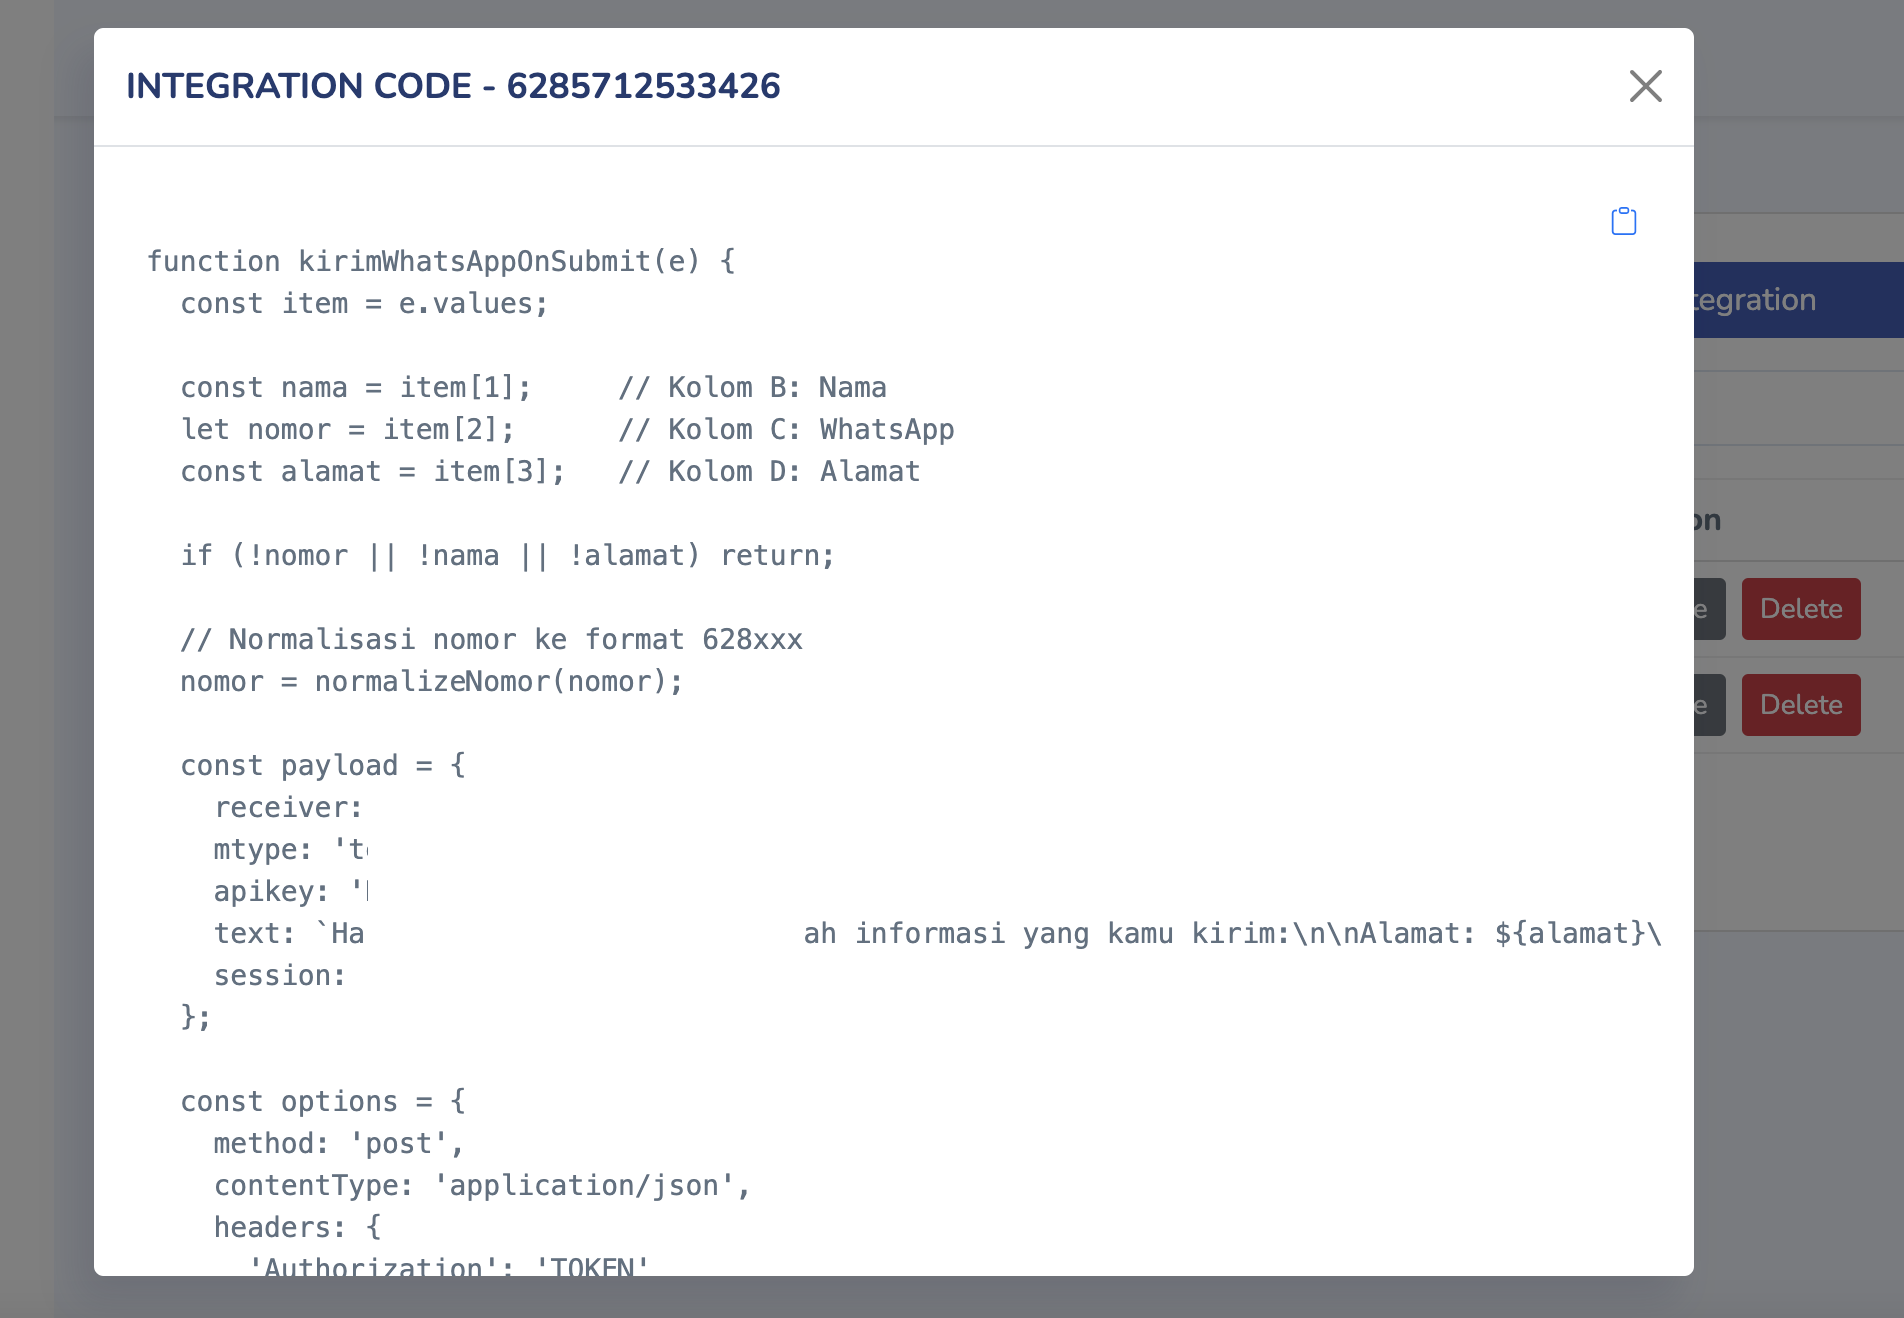Image resolution: width=1904 pixels, height=1318 pixels.
Task: Click the "method: 'post'," code line
Action: (x=338, y=1144)
